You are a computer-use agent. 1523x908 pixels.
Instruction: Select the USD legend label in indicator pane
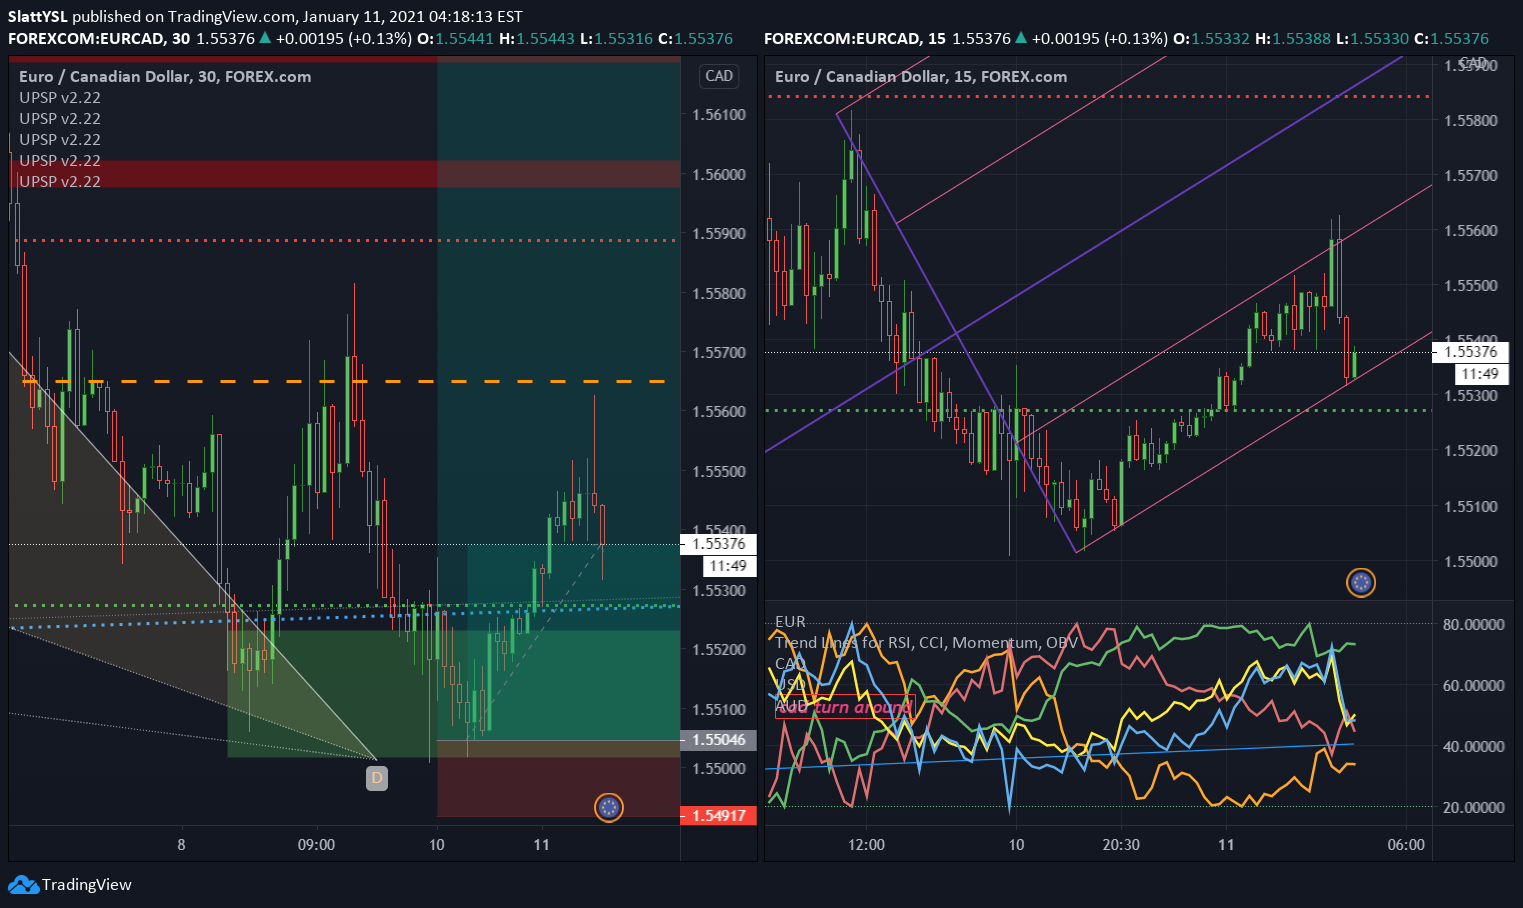790,685
